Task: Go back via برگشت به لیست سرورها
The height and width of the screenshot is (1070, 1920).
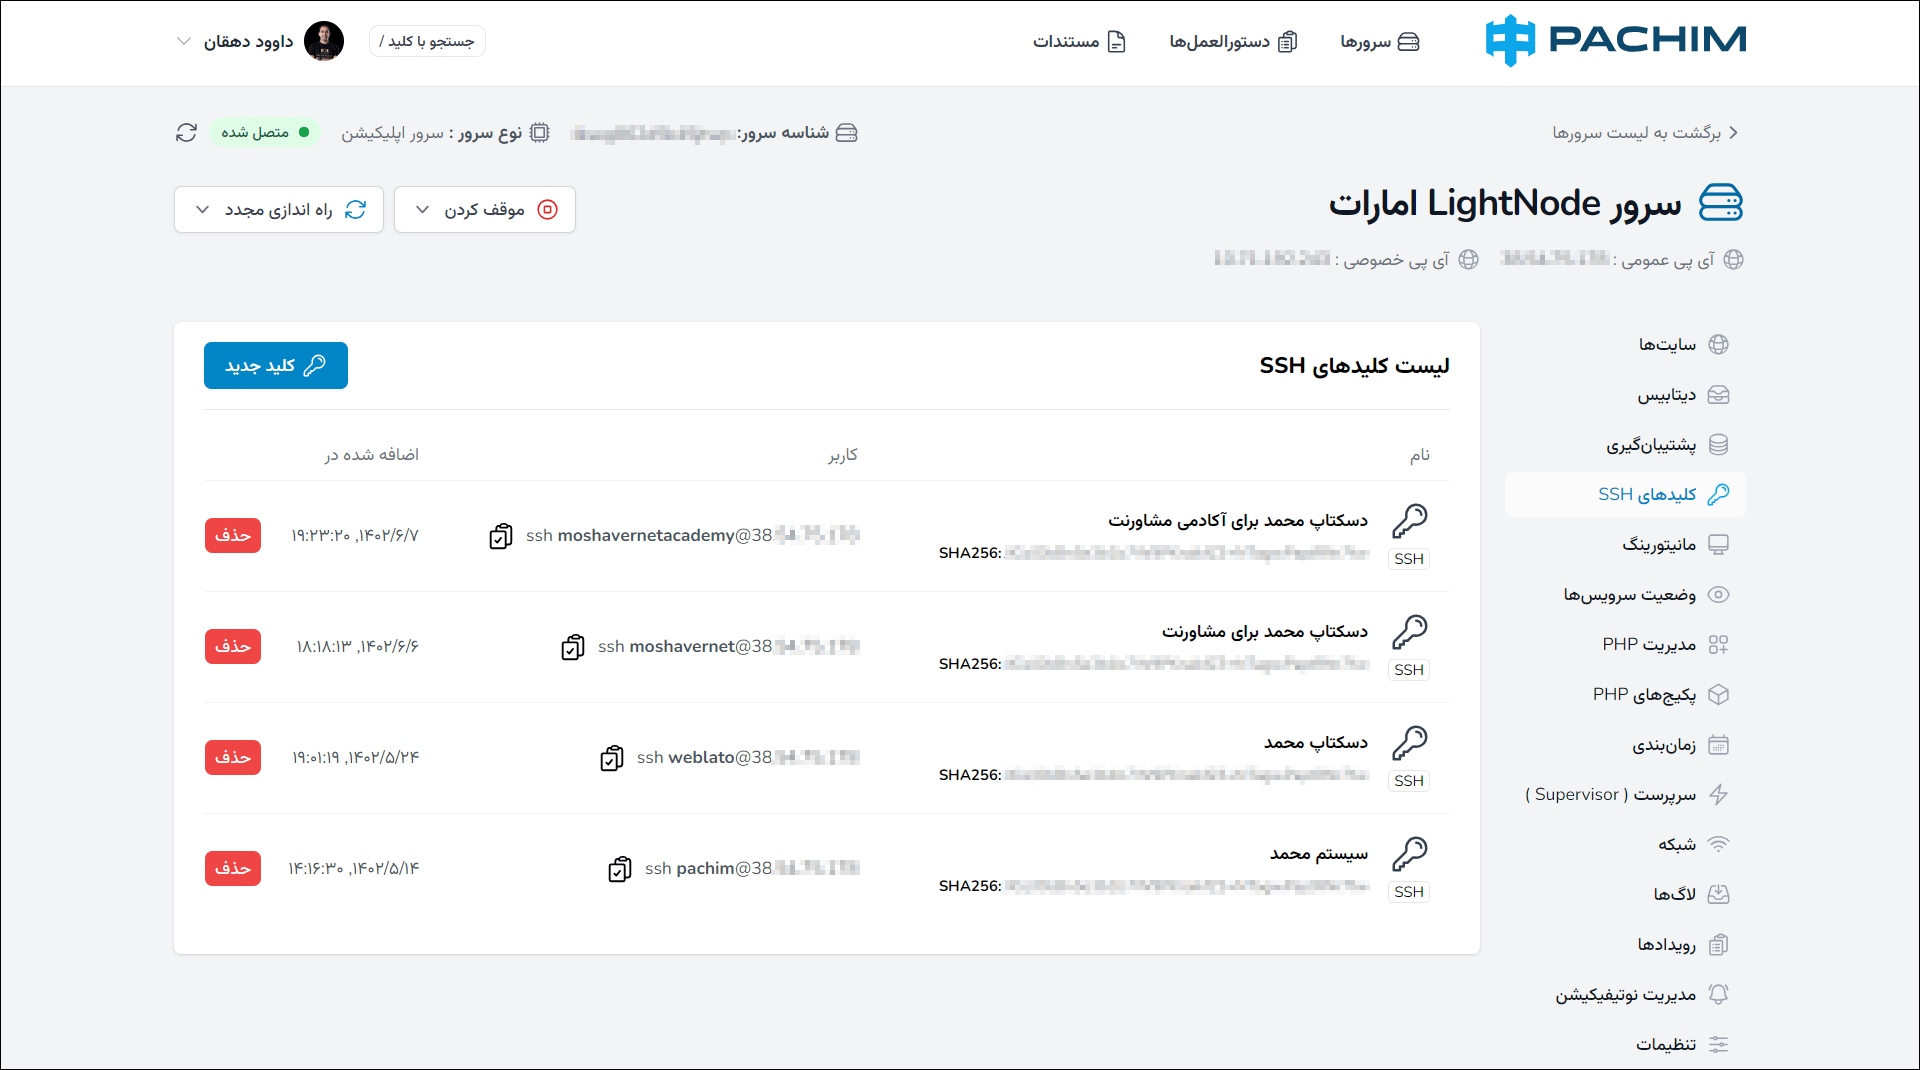Action: tap(1646, 133)
